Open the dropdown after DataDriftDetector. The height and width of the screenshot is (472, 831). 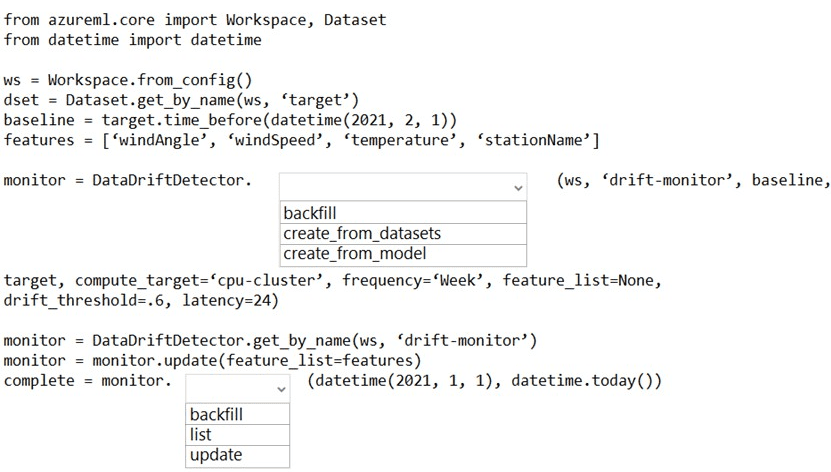click(x=402, y=185)
